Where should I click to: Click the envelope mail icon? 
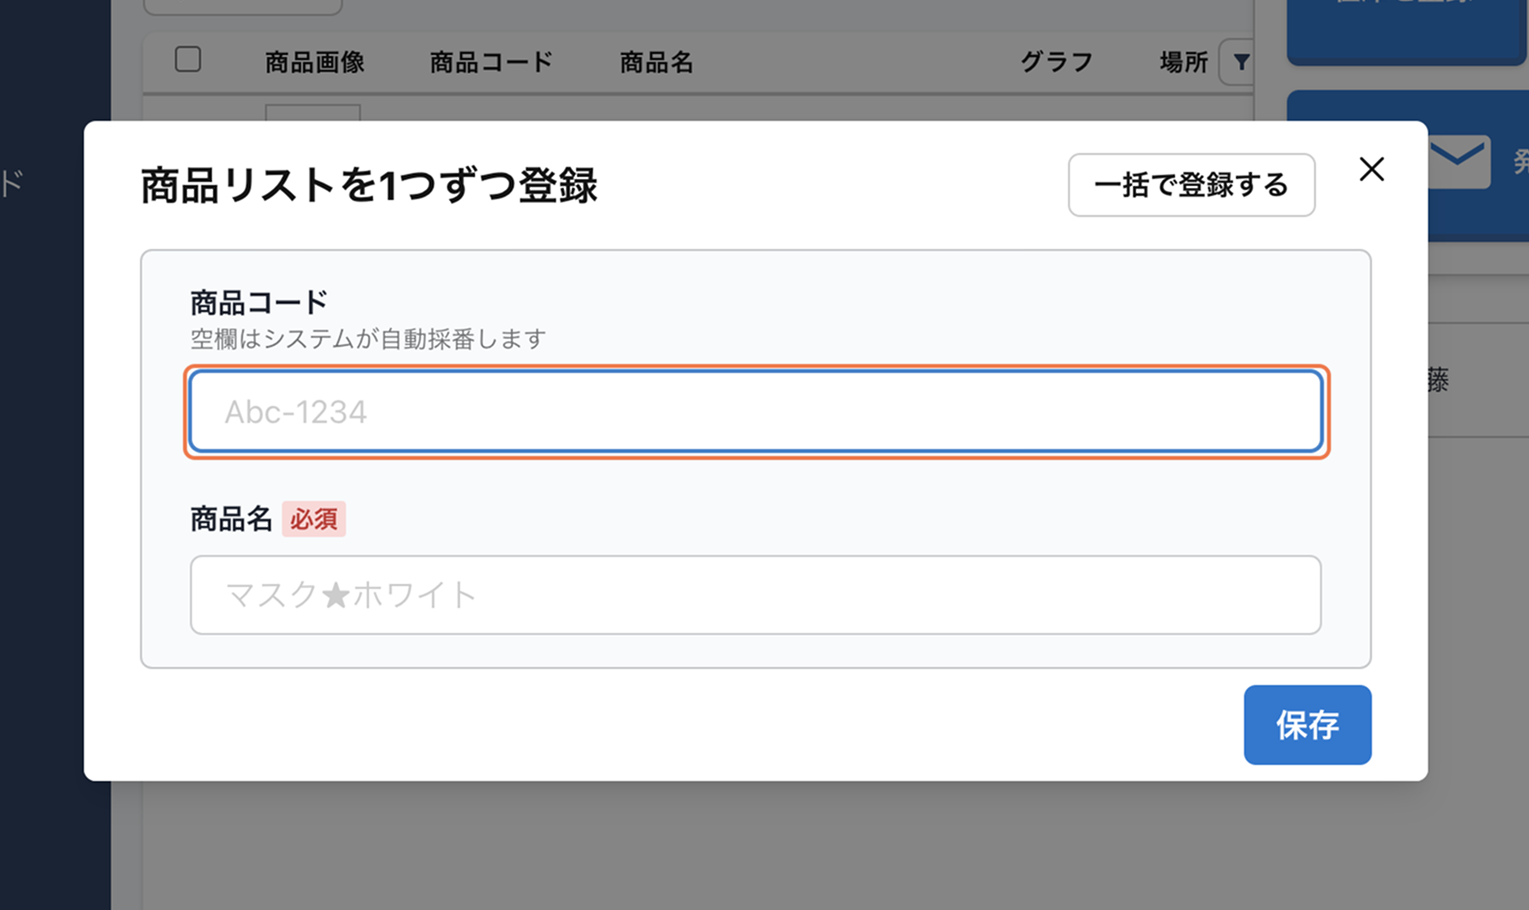[x=1457, y=160]
